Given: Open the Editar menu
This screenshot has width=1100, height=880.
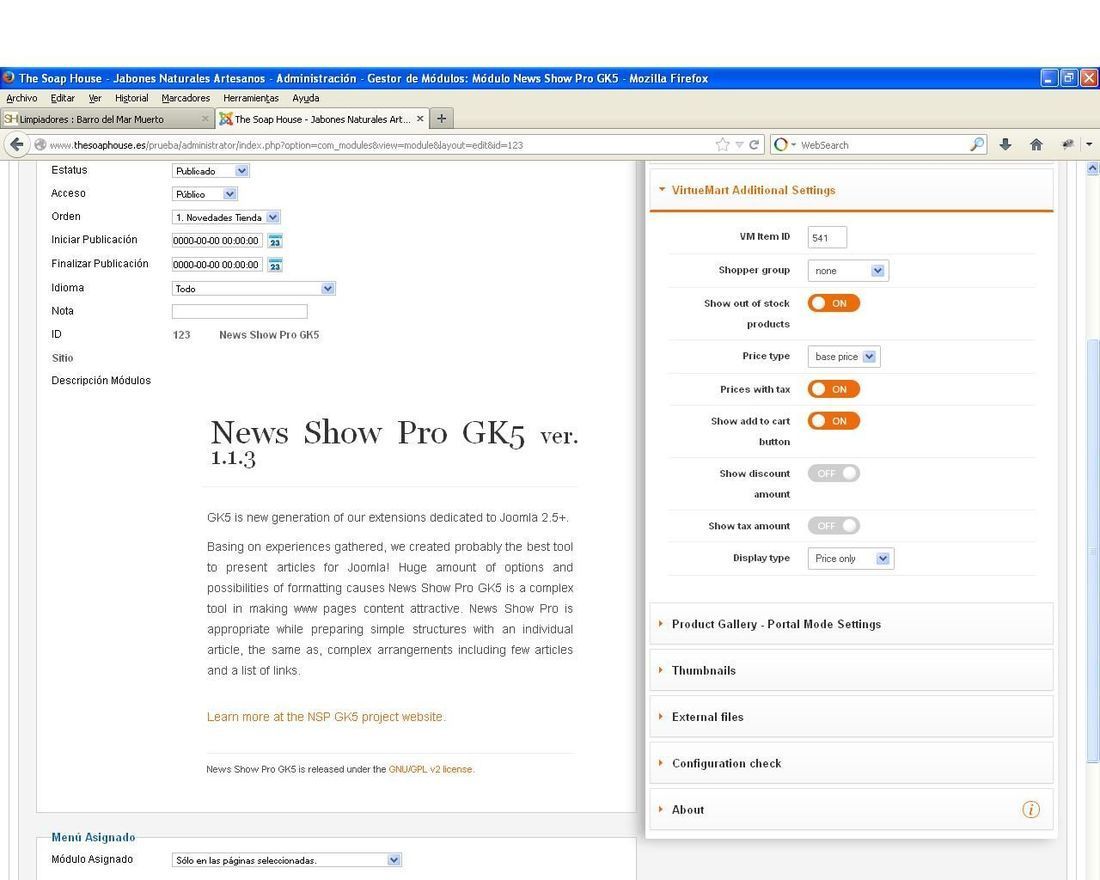Looking at the screenshot, I should click(x=62, y=98).
